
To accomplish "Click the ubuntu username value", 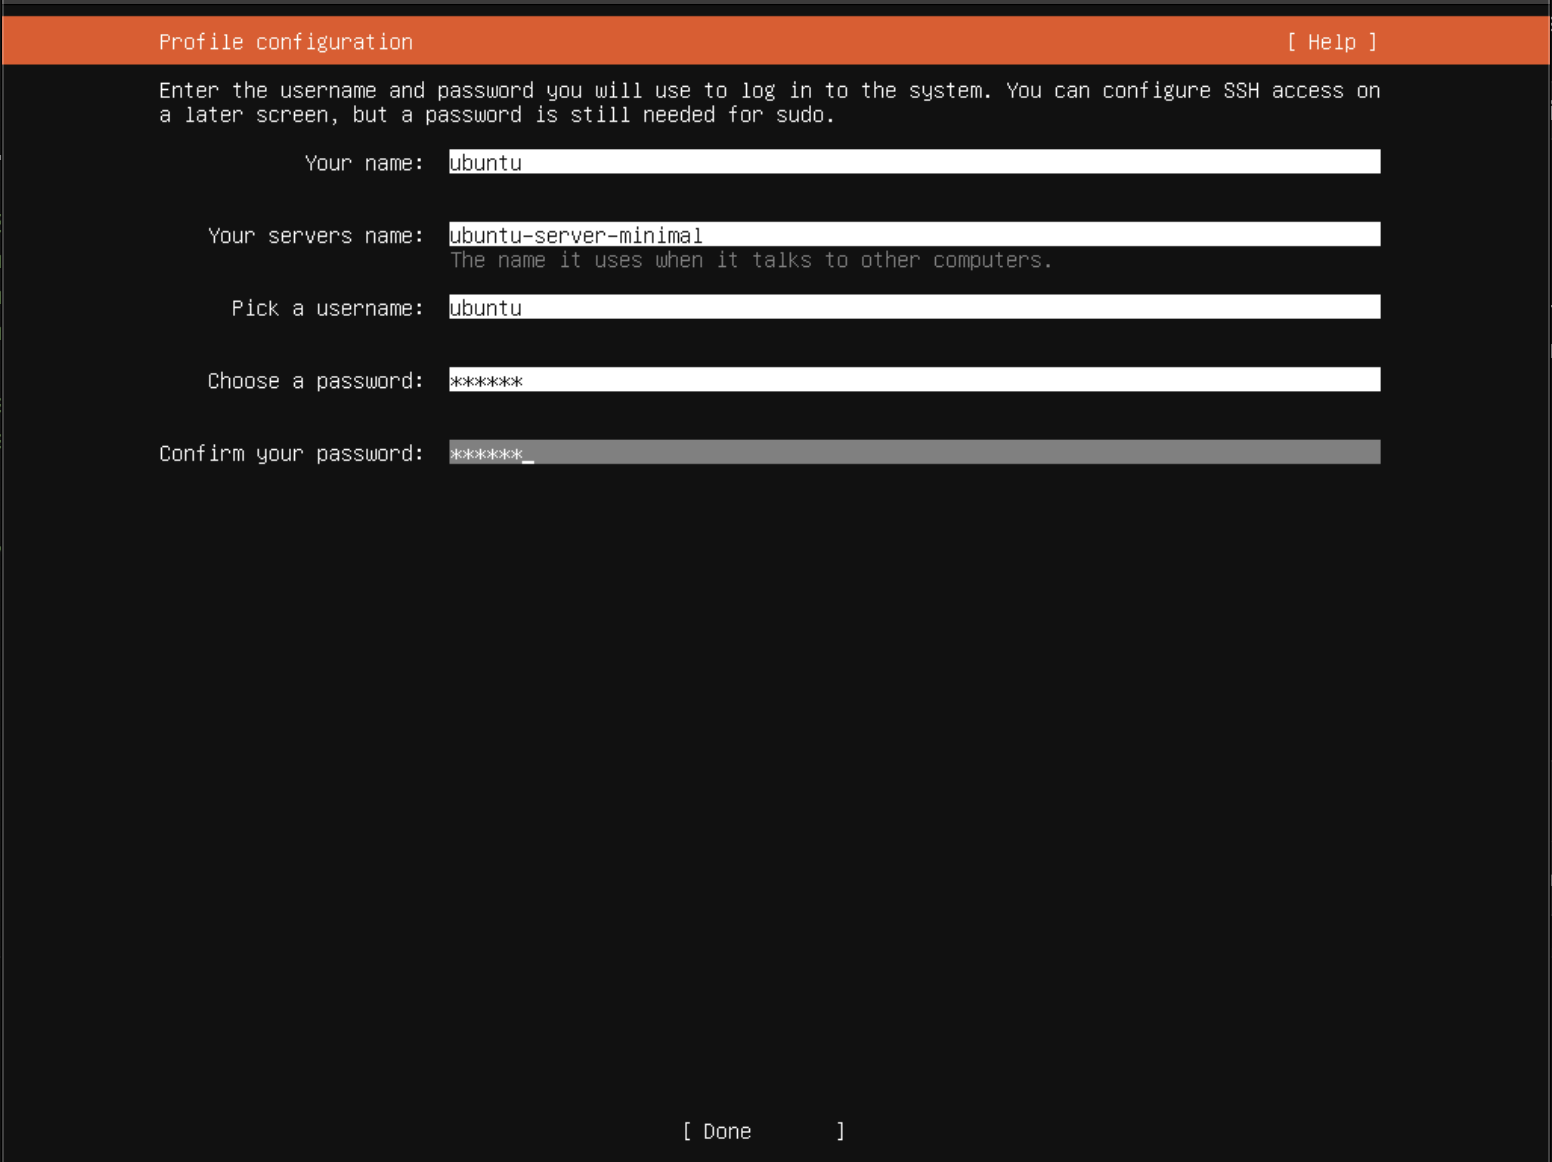I will 485,307.
